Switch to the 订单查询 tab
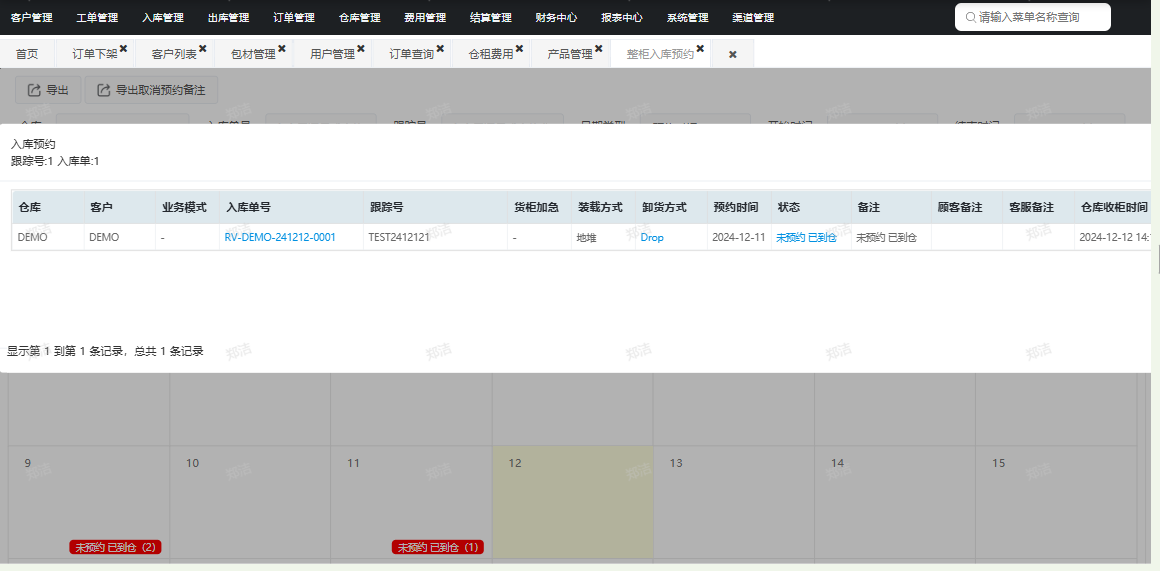Image resolution: width=1160 pixels, height=571 pixels. 411,54
